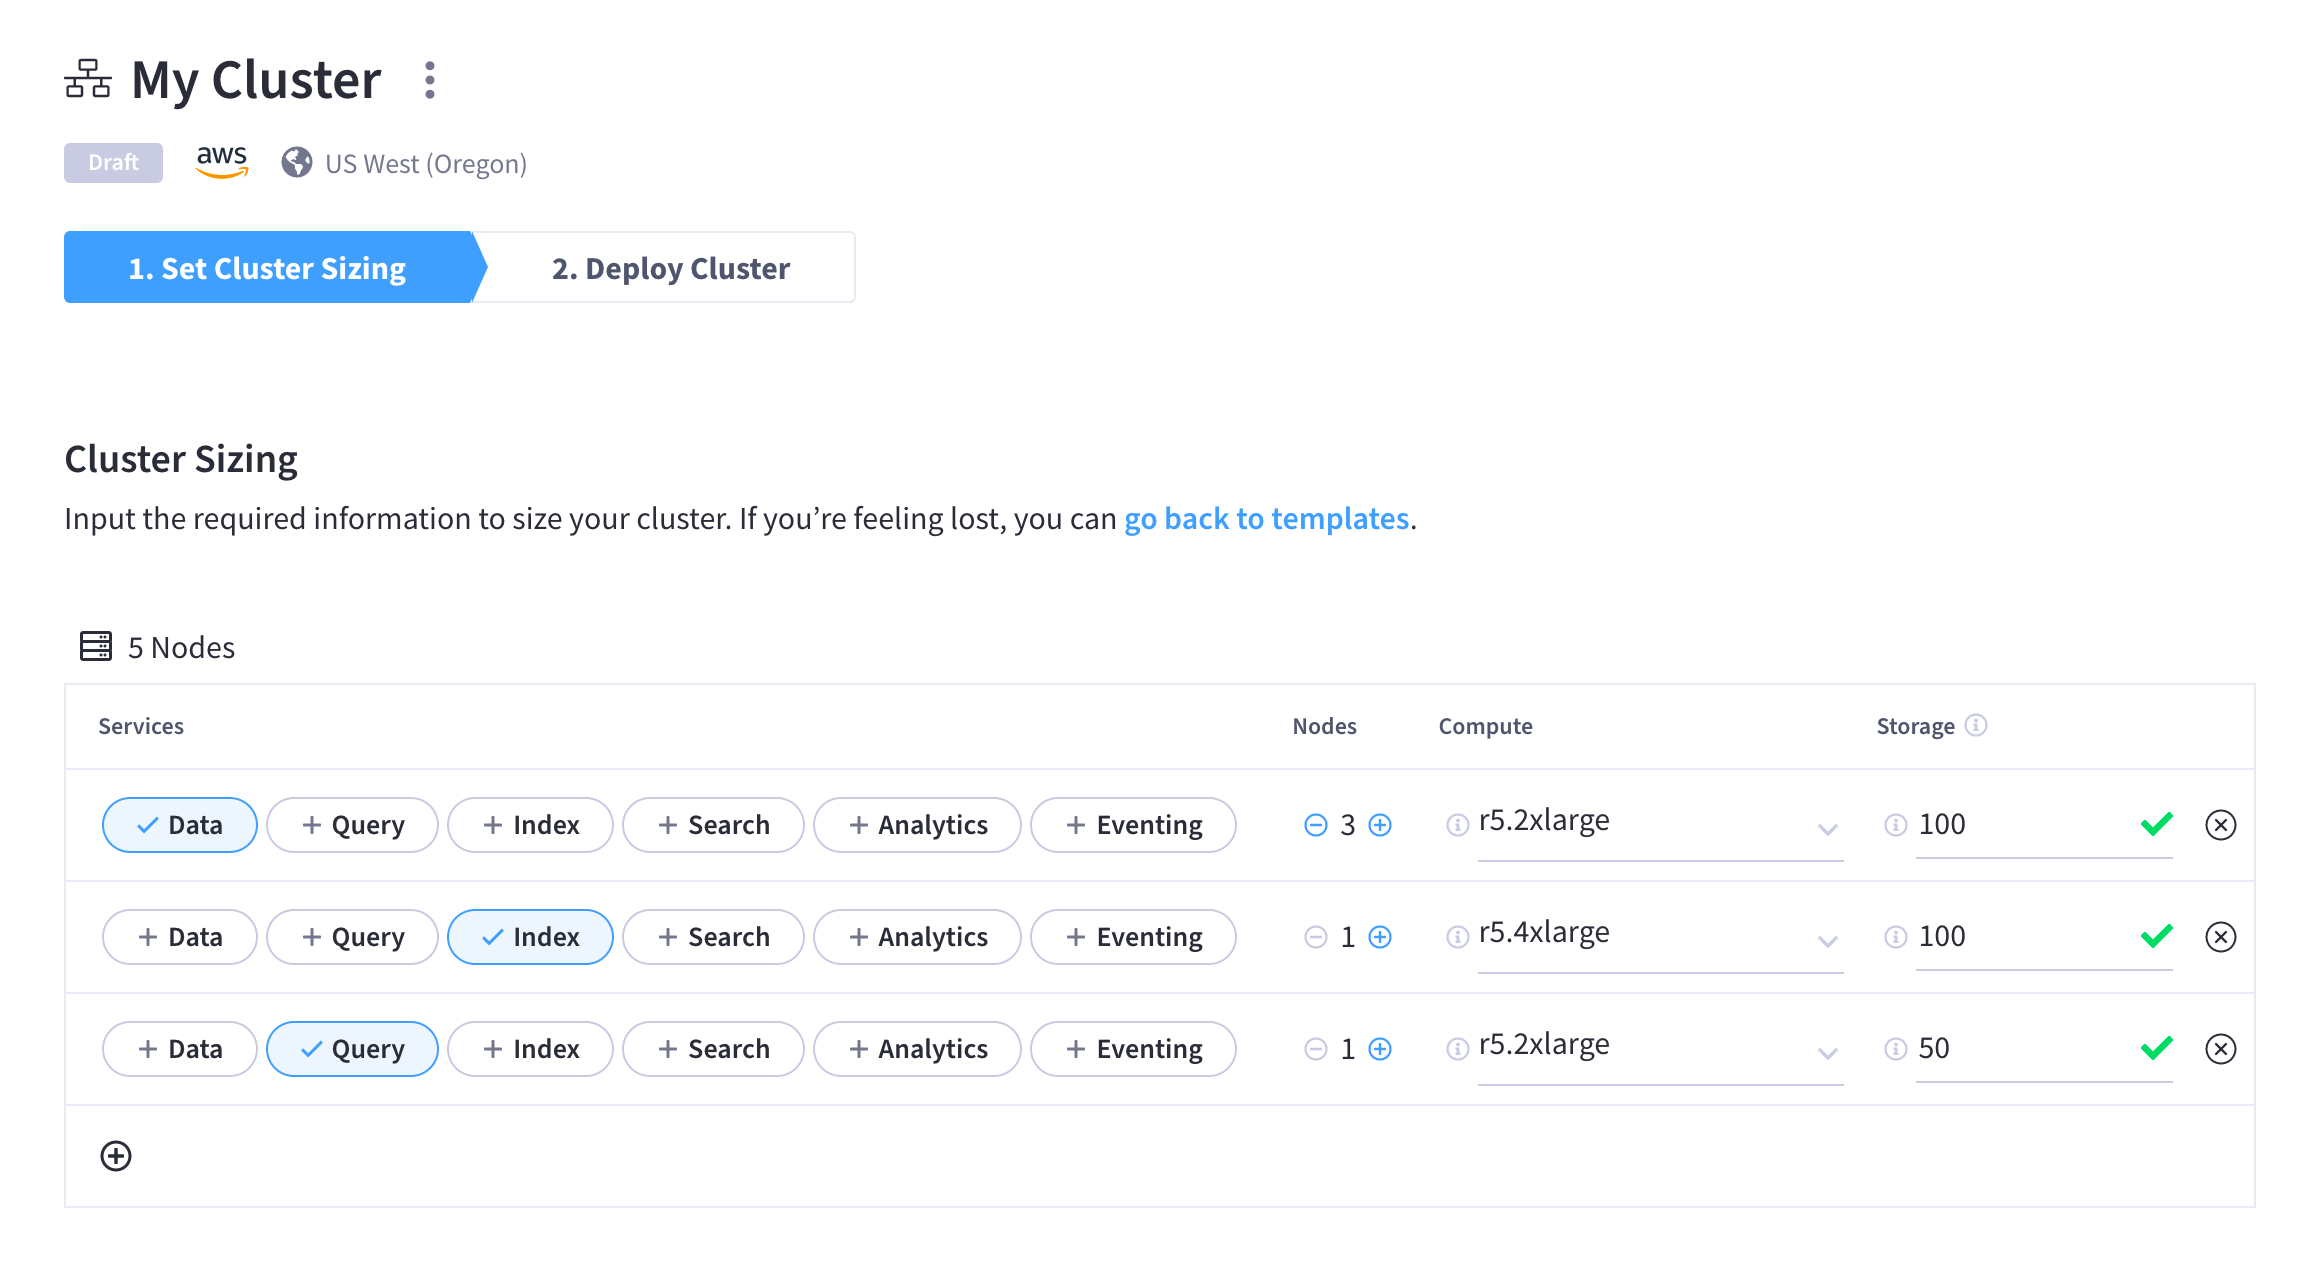
Task: Toggle the Data service on first row
Action: point(176,825)
